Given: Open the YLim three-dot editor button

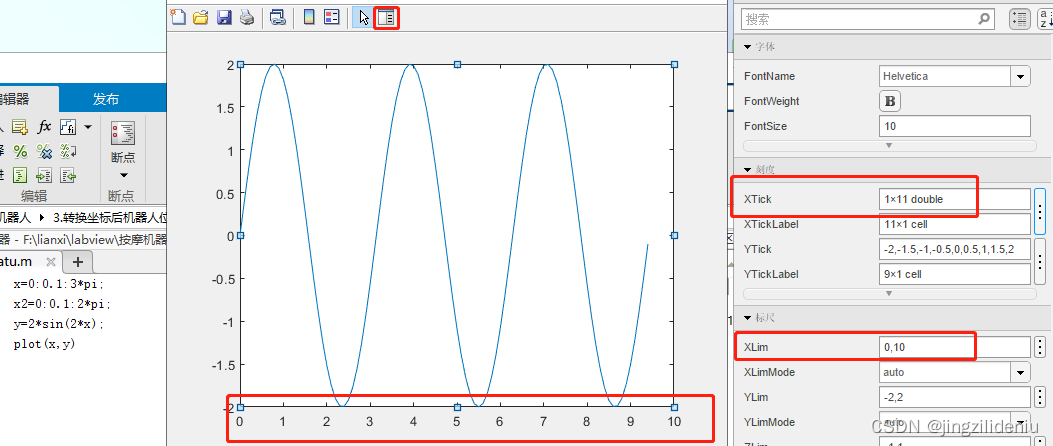Looking at the screenshot, I should pos(1040,397).
